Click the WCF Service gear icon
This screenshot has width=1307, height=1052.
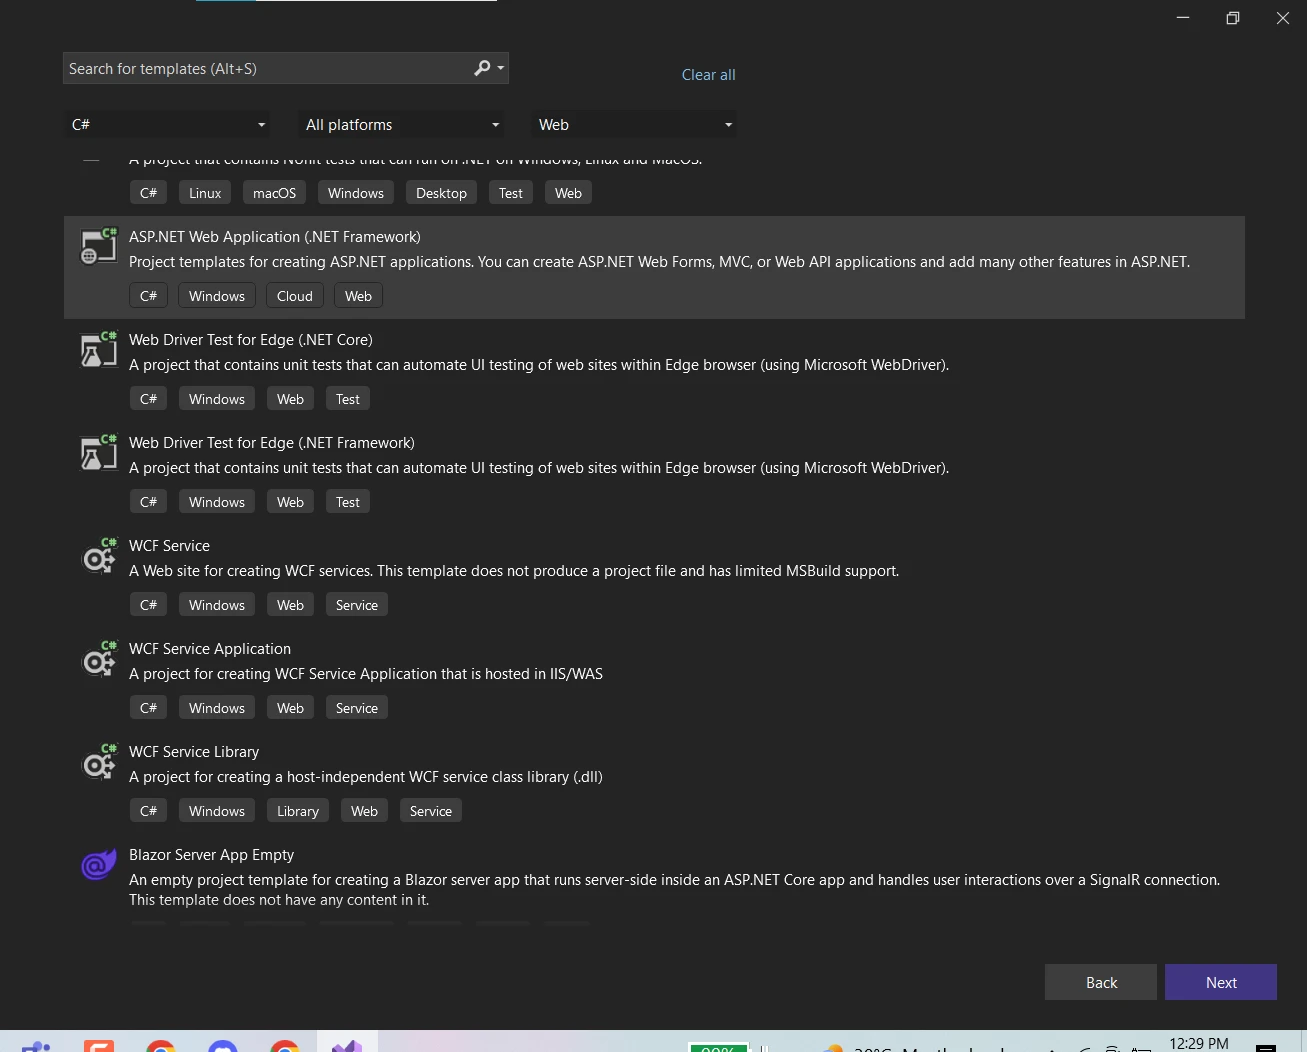tap(98, 557)
